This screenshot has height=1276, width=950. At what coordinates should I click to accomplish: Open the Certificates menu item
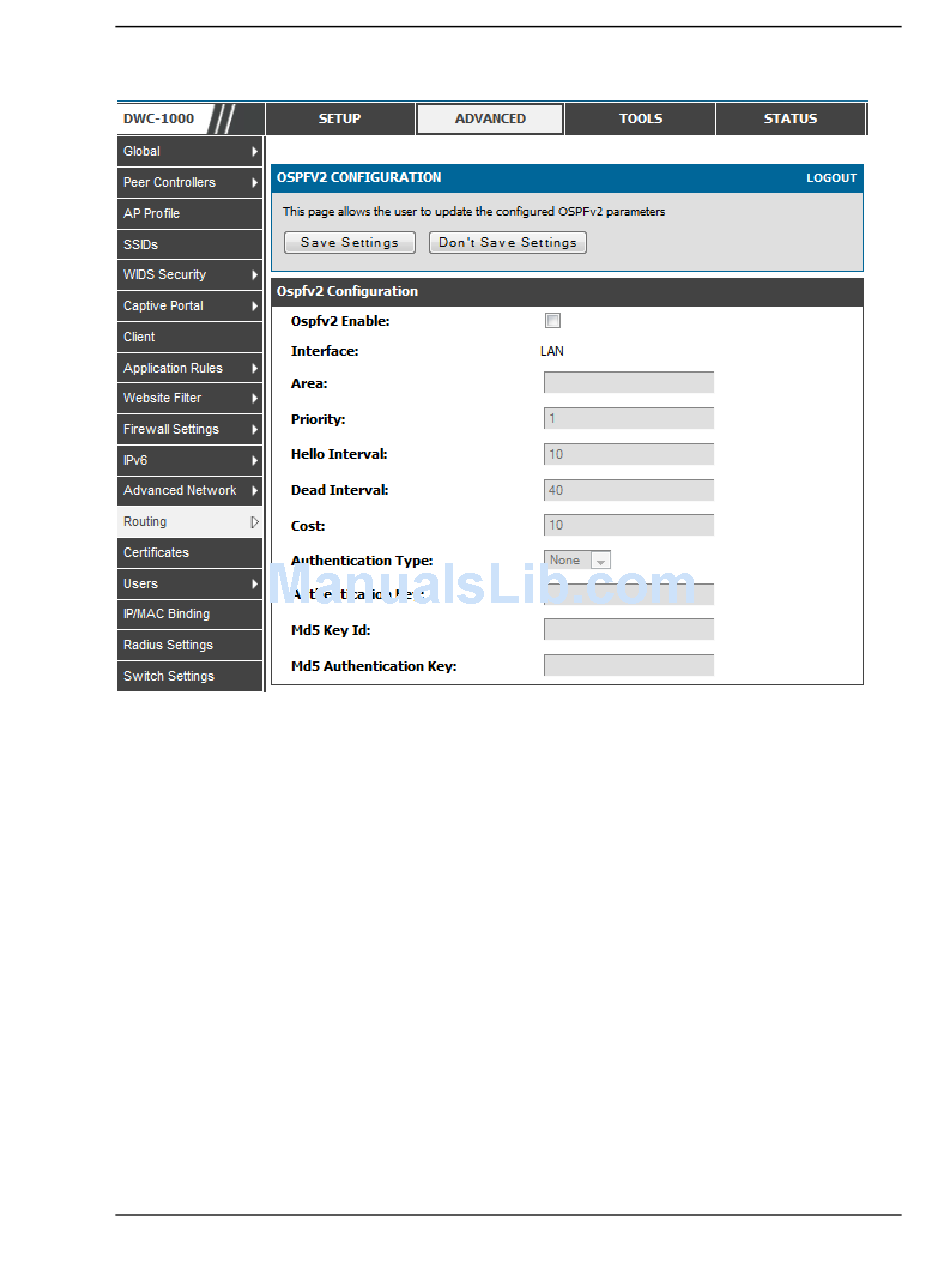coord(156,553)
